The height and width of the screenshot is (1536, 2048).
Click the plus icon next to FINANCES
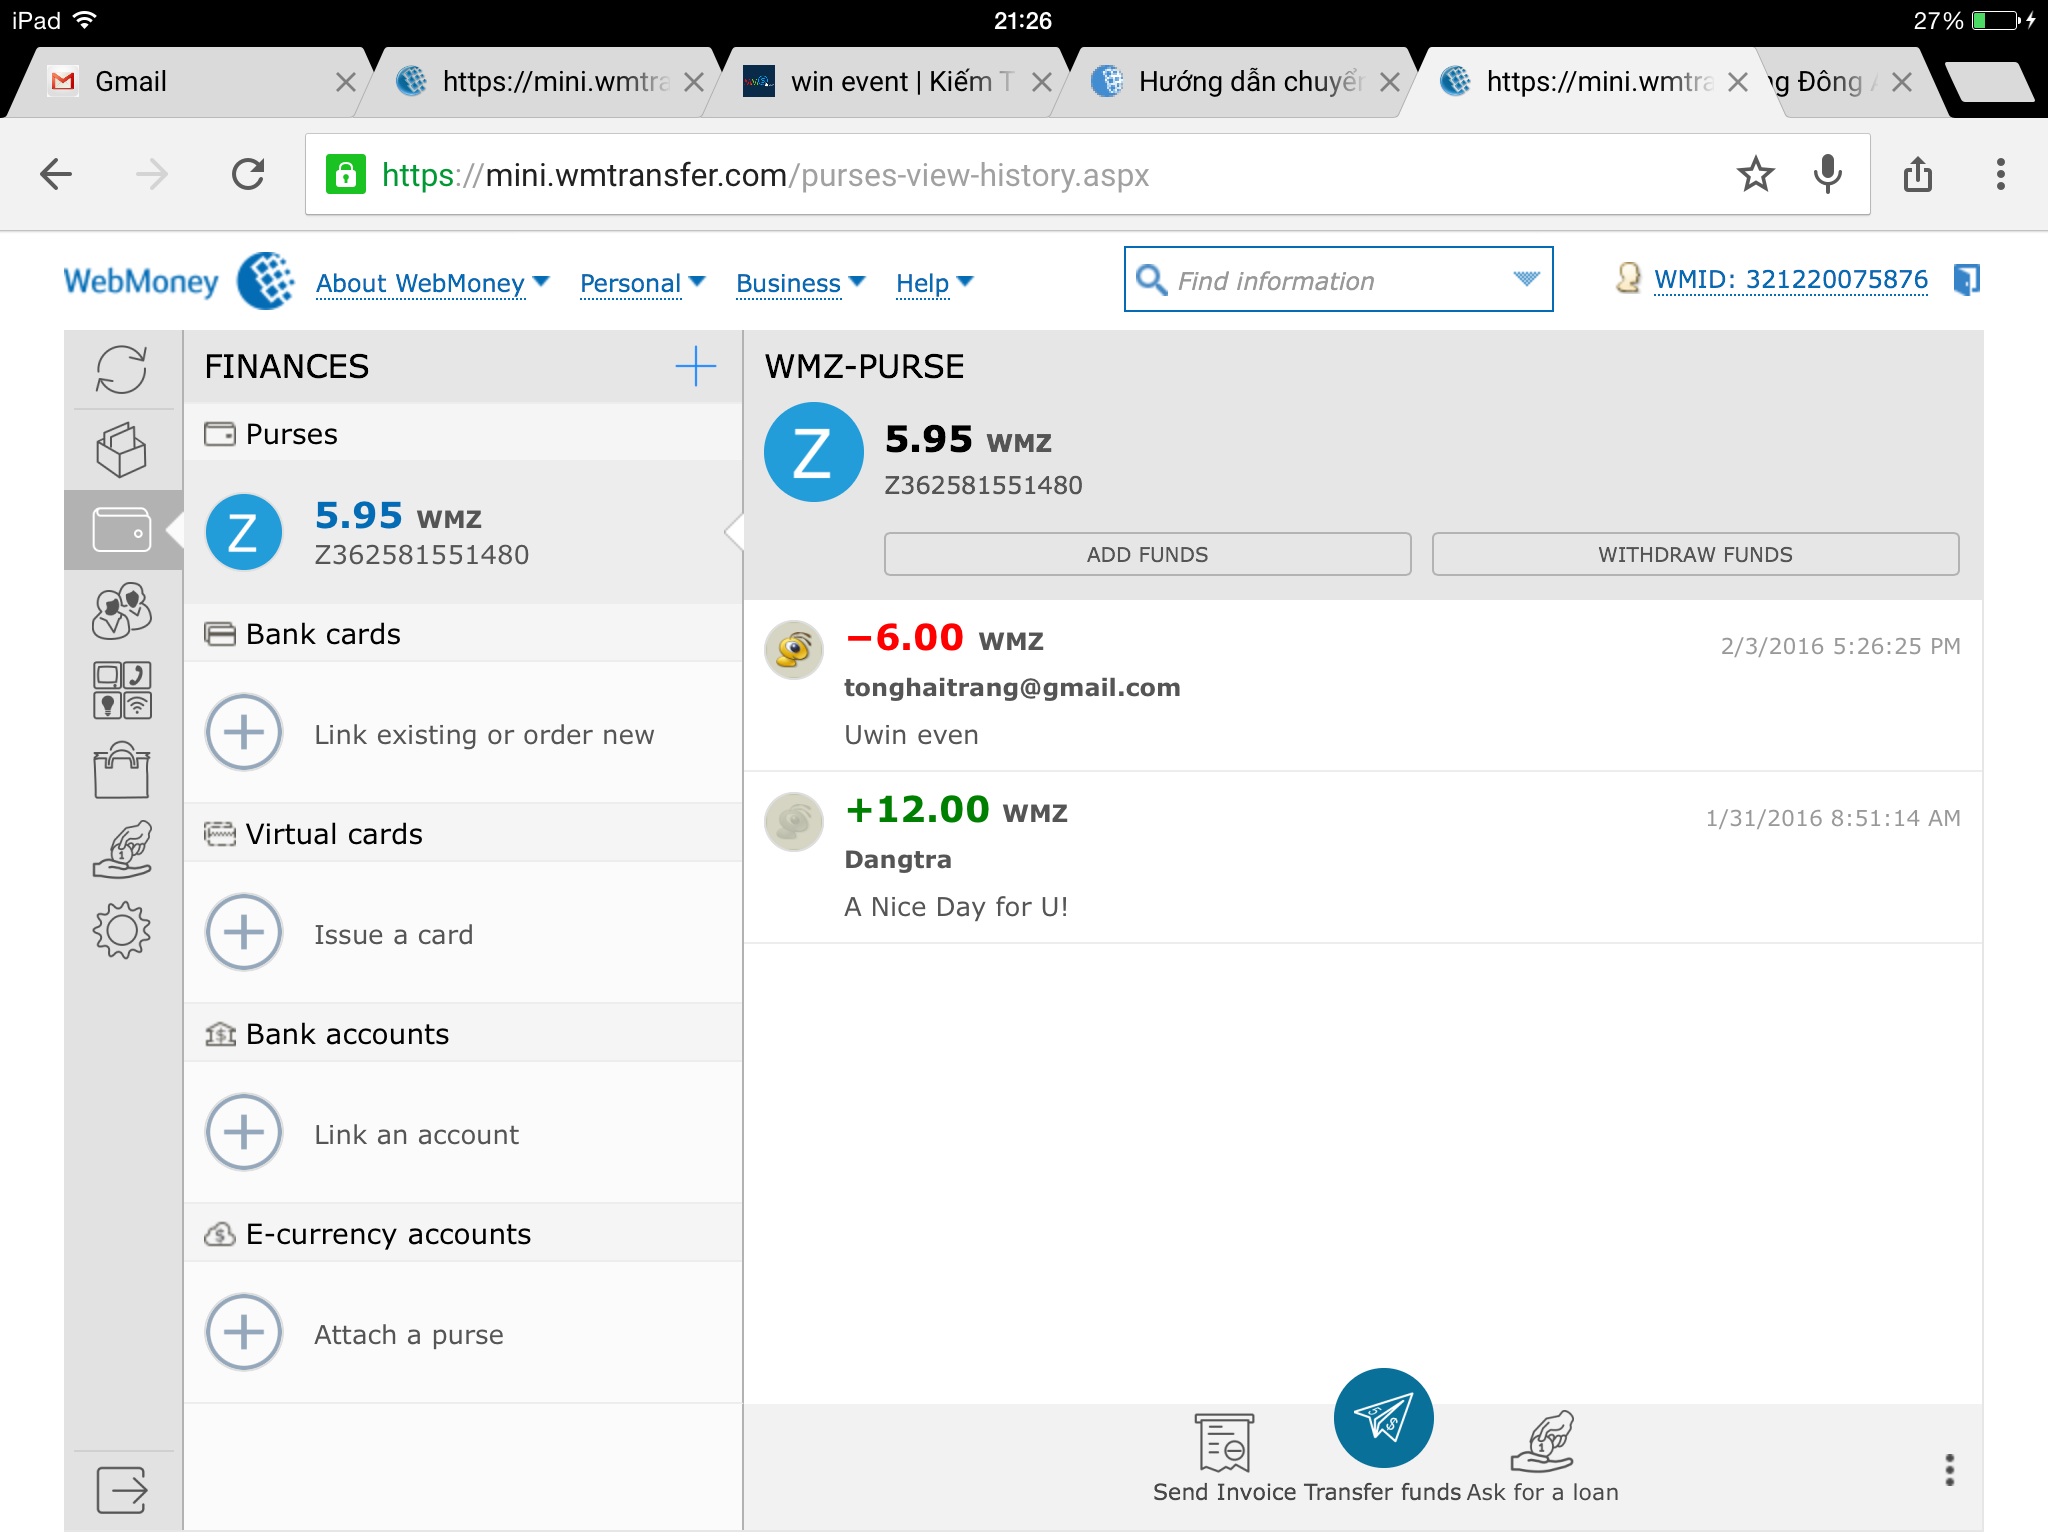696,366
